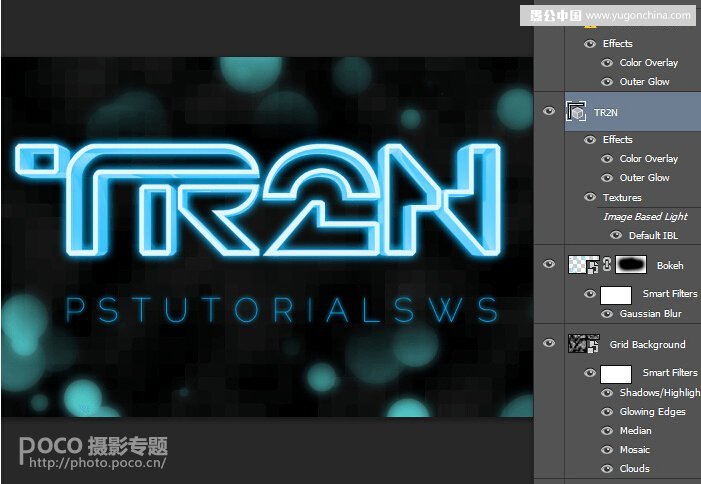Toggle Effects visibility under the TR2N layer
701x484 pixels.
[x=590, y=140]
